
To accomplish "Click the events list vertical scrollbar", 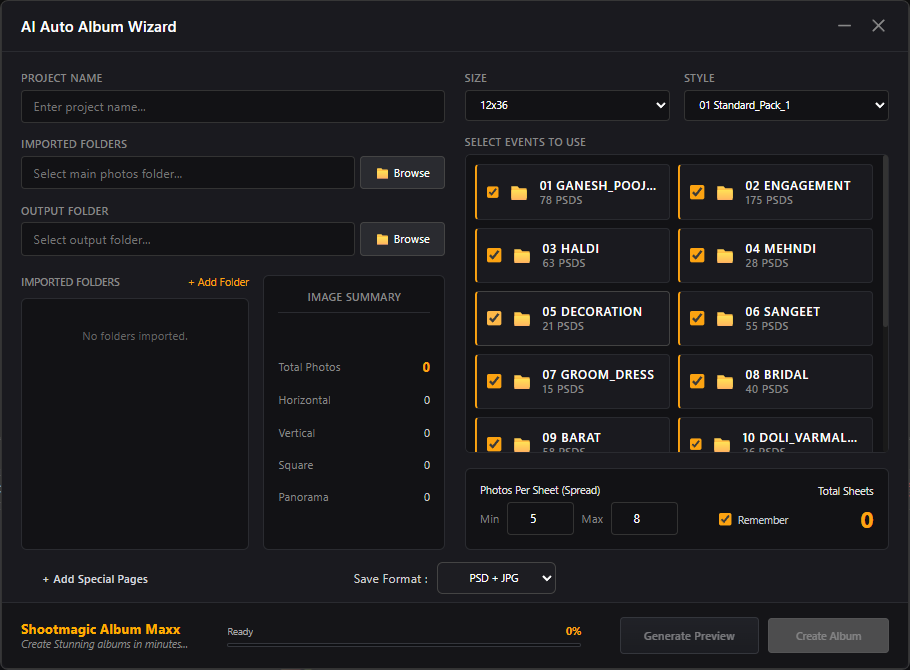I will 885,242.
